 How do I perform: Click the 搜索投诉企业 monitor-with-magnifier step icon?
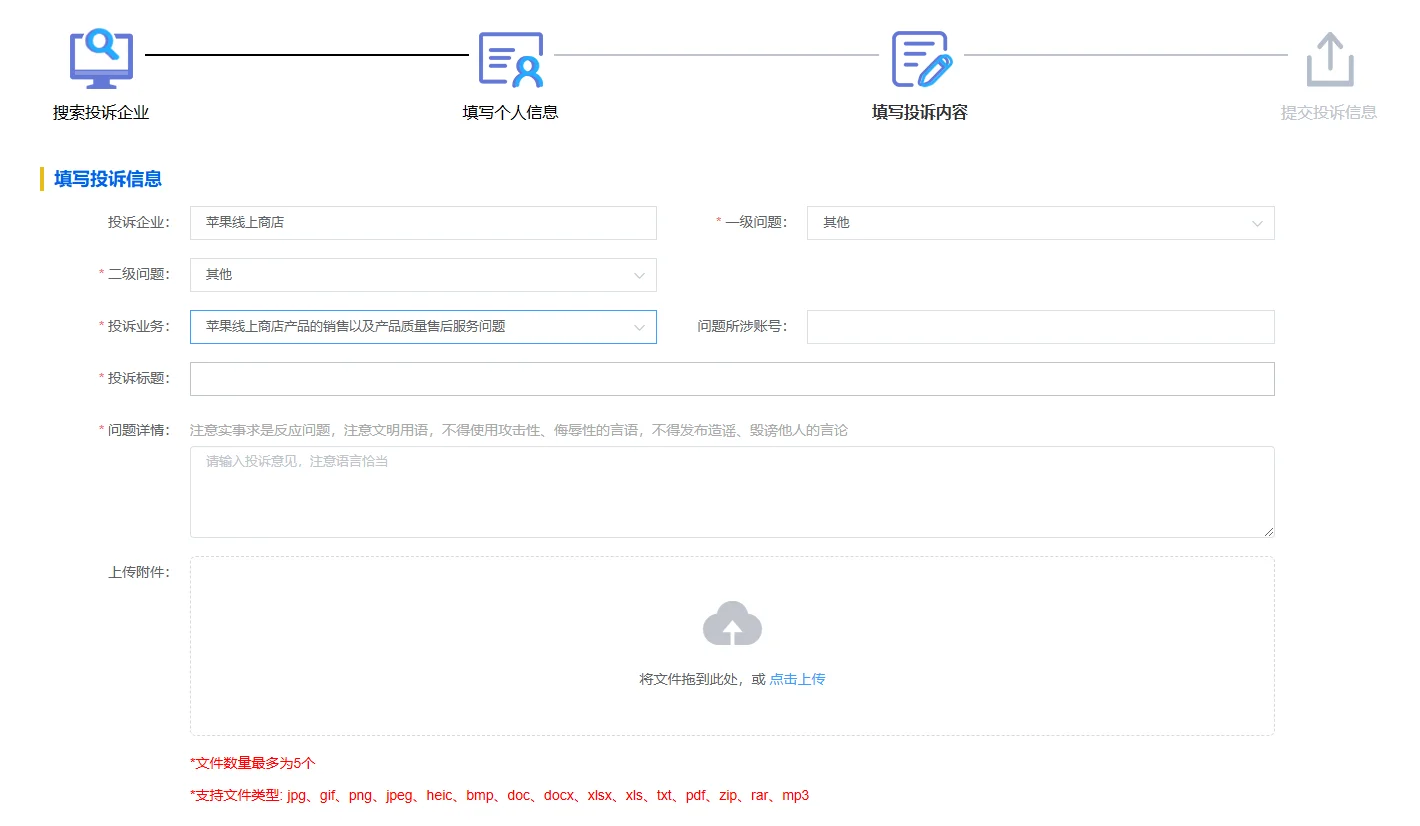pyautogui.click(x=100, y=58)
